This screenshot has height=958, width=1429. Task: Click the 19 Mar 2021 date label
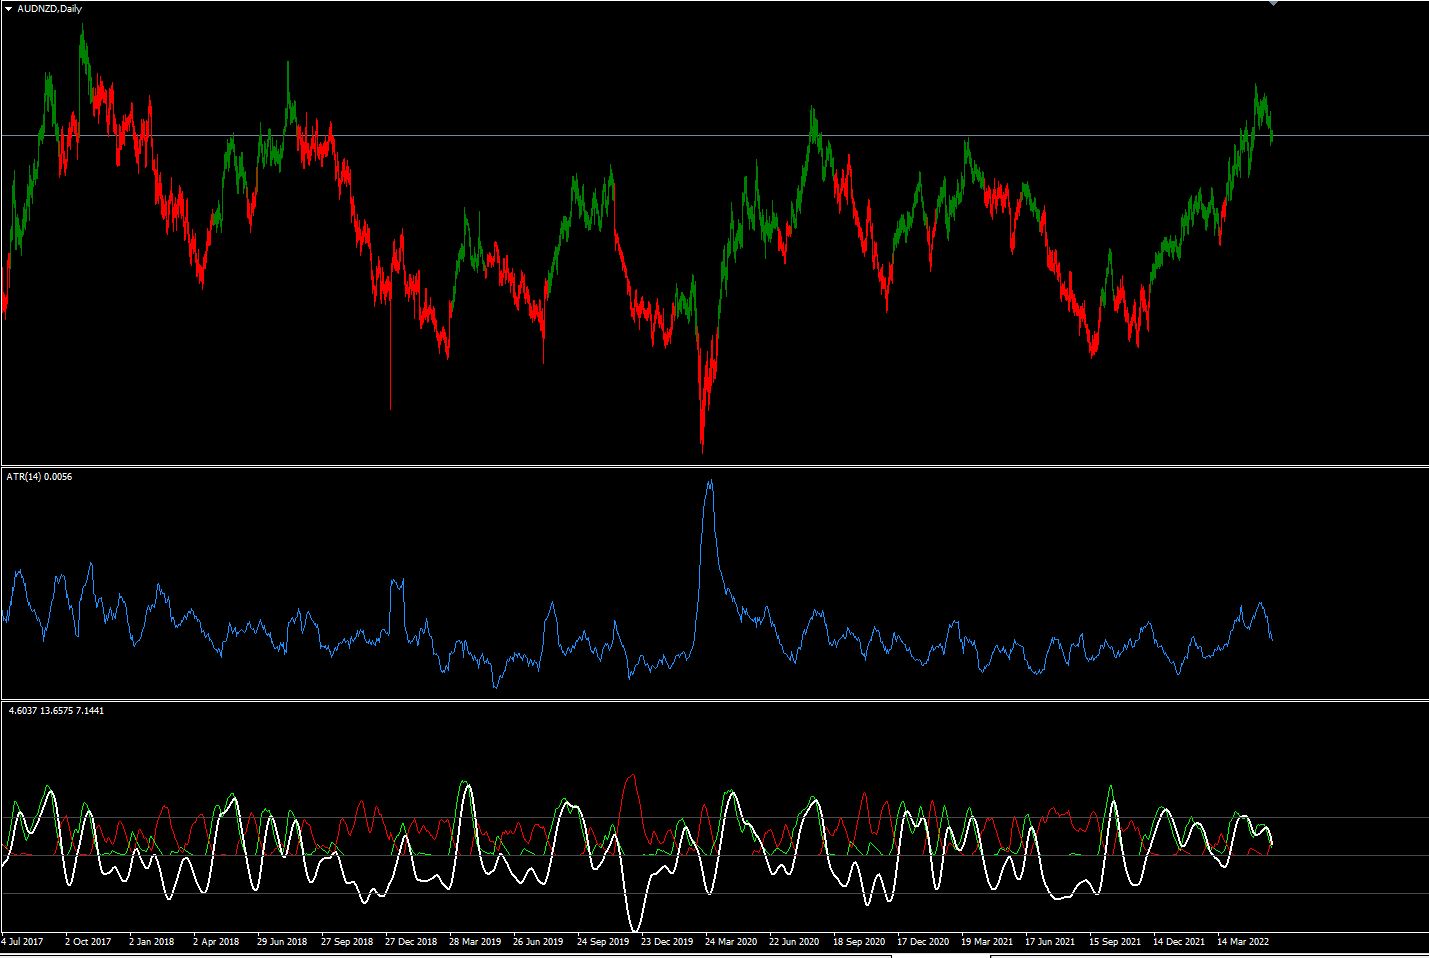coord(987,941)
